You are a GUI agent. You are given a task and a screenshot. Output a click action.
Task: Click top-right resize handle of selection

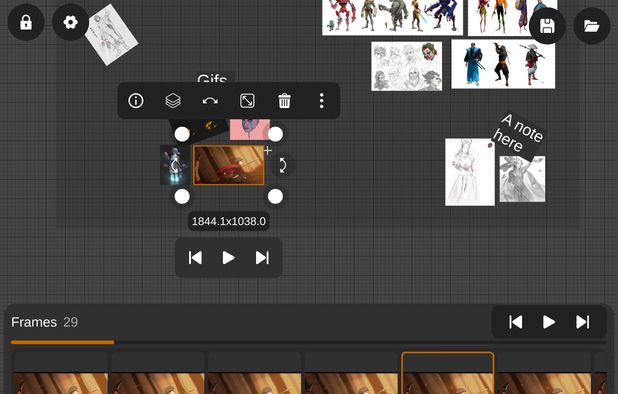coord(275,134)
